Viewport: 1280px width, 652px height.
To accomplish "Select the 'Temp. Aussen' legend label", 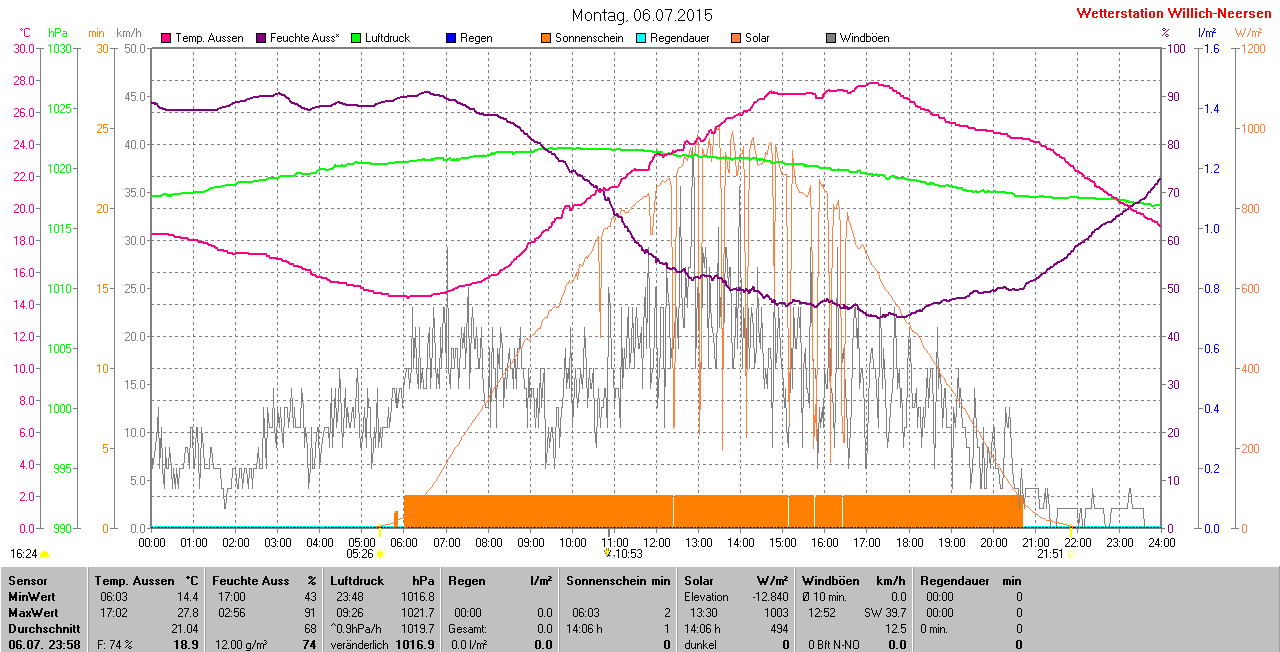I will 209,38.
